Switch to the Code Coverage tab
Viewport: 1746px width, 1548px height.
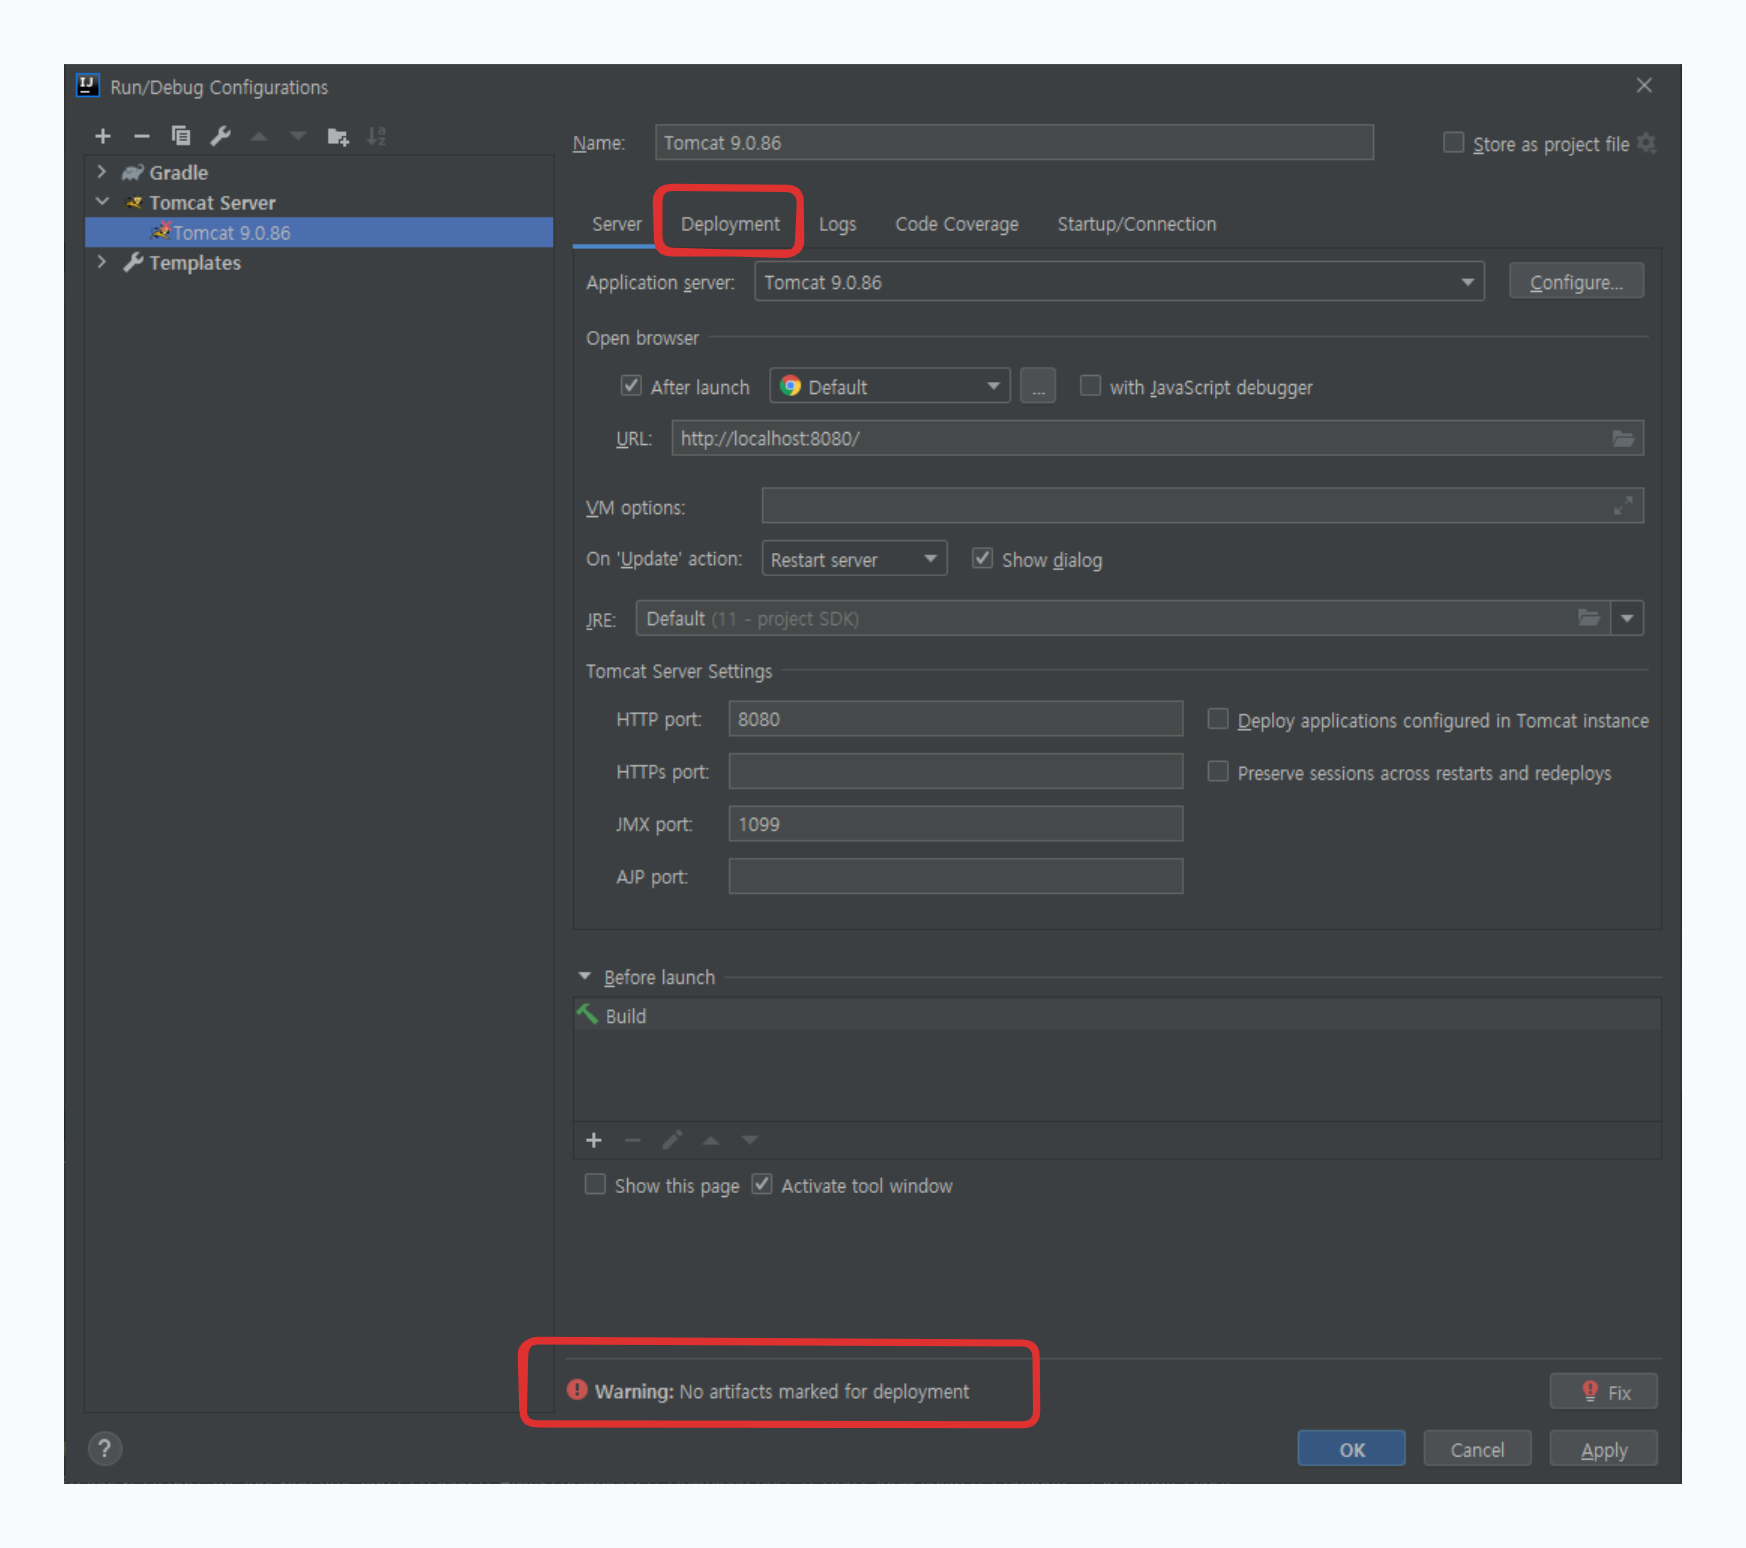click(957, 225)
